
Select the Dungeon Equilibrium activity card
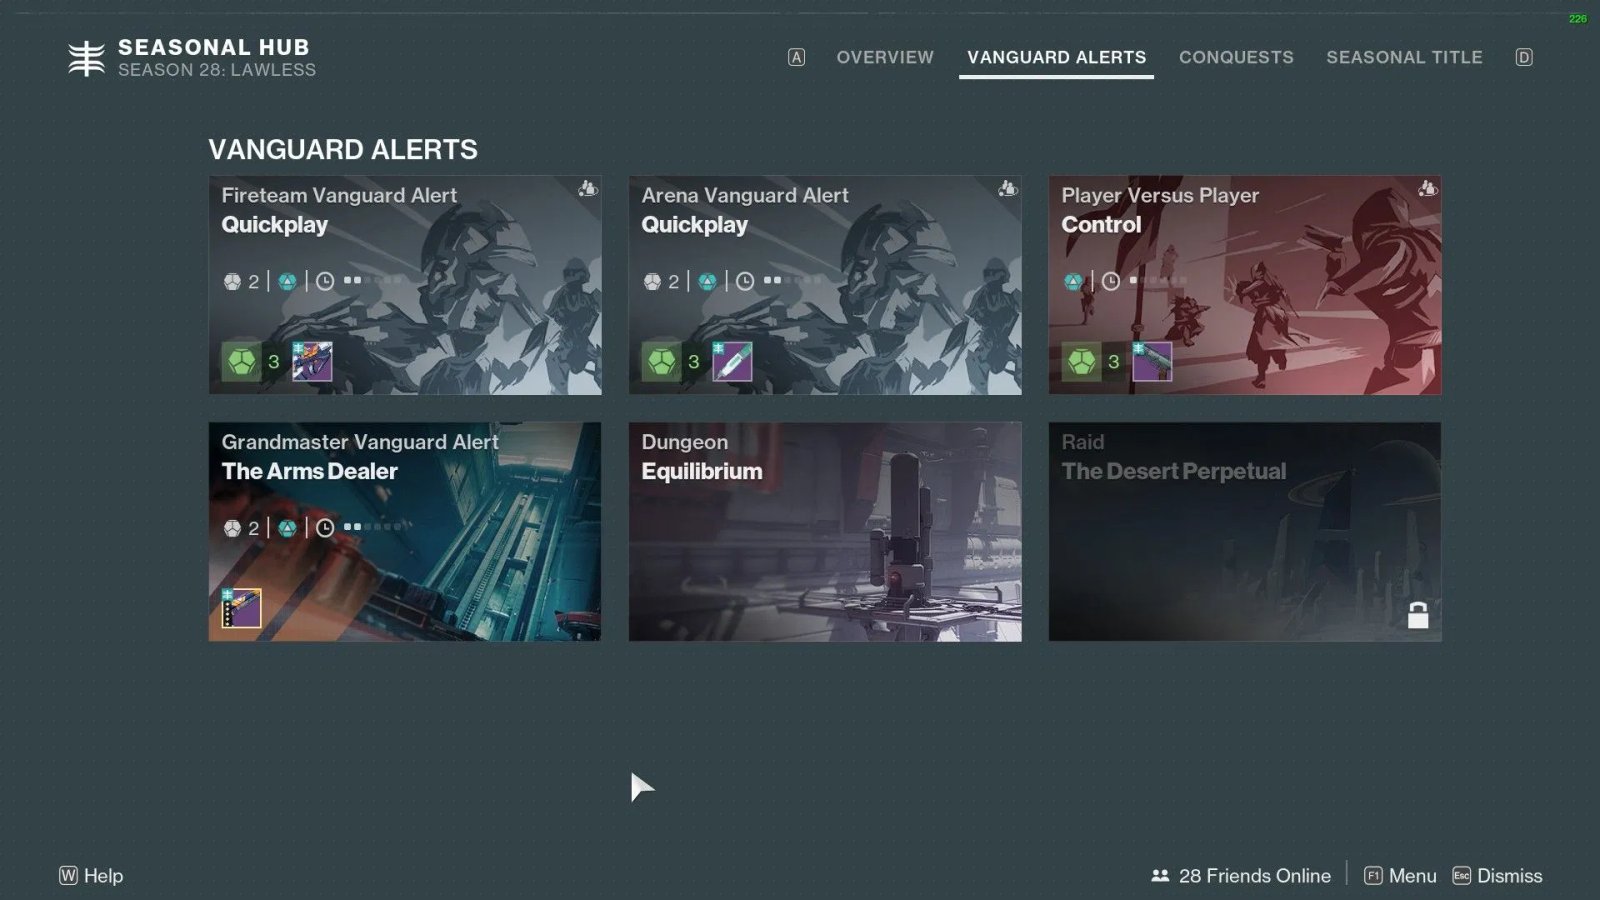[x=825, y=531]
